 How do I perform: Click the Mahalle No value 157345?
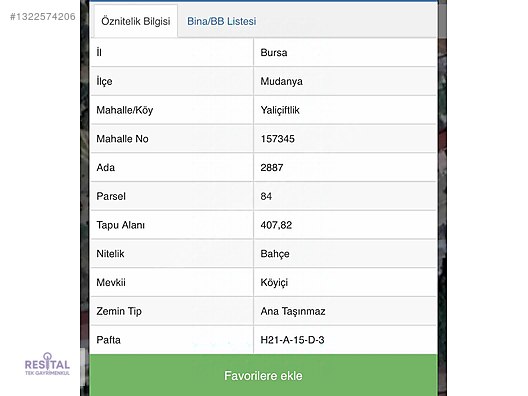pyautogui.click(x=277, y=139)
